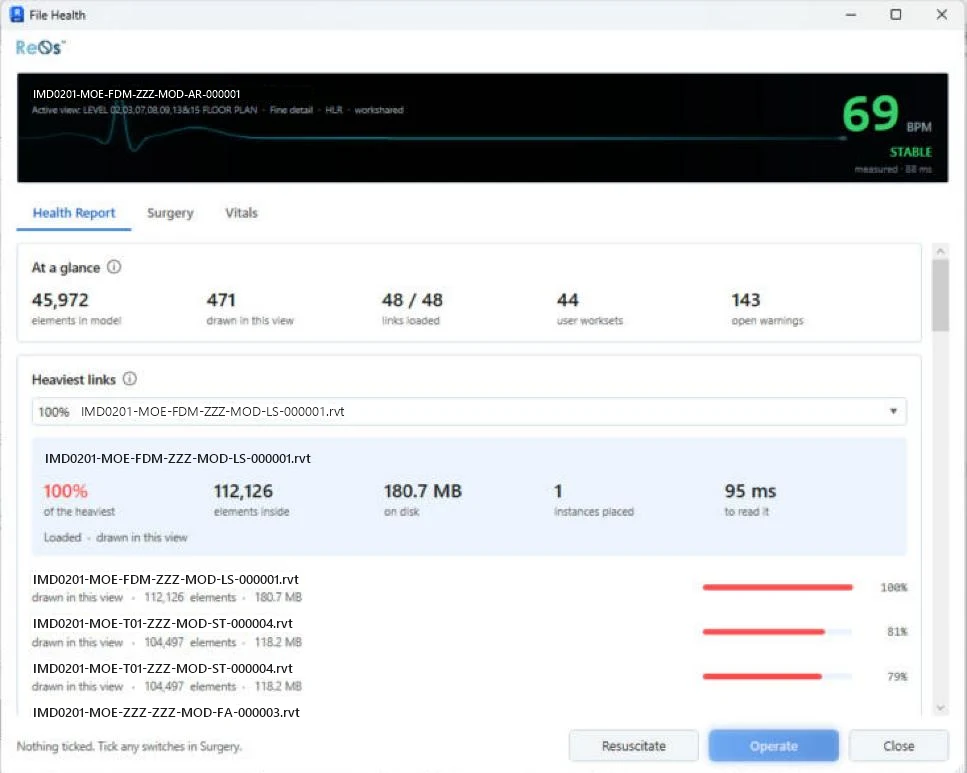
Task: Open the Heaviest links dropdown
Action: tap(469, 411)
